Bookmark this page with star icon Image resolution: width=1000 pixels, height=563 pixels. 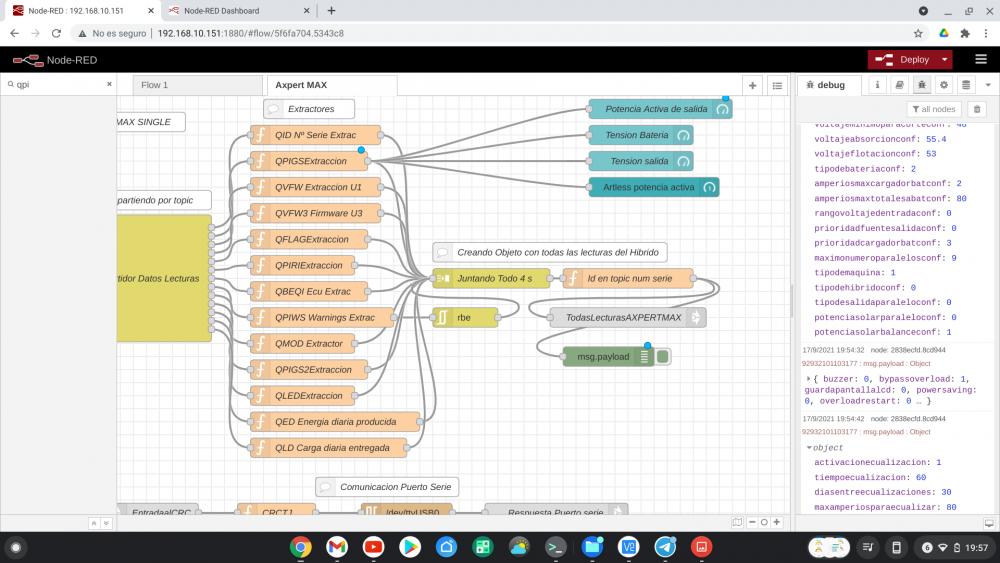tap(918, 33)
